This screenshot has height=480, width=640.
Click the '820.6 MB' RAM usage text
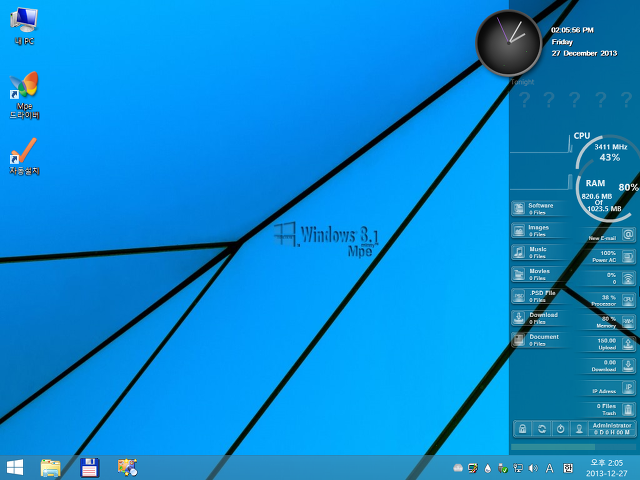[597, 196]
